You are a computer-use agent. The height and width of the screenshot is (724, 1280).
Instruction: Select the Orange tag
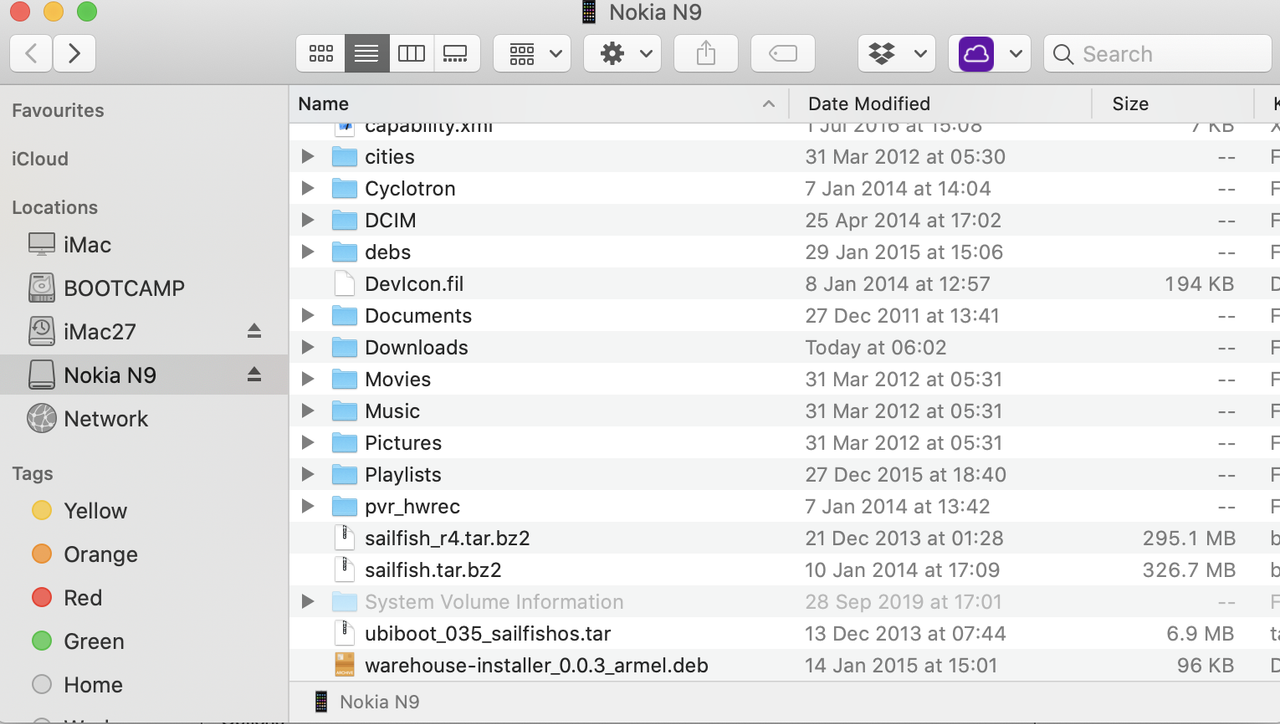pos(84,554)
